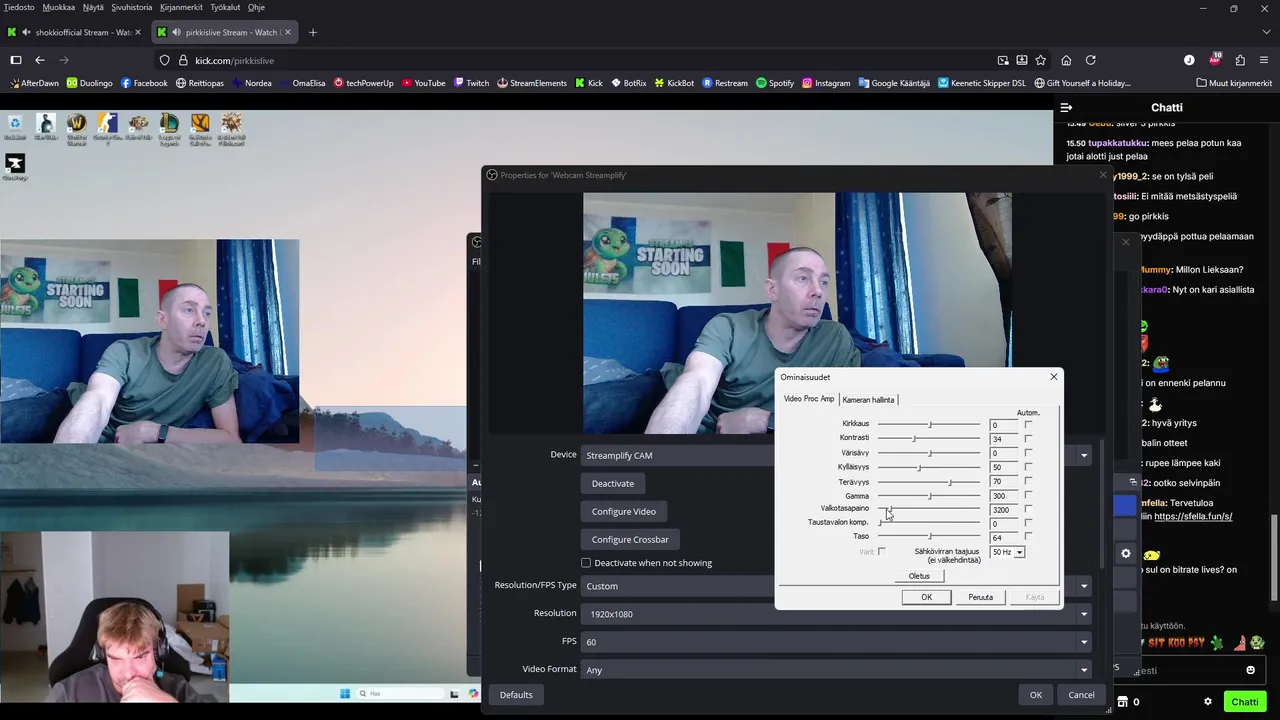Click Valkotasapaino slider handle
The image size is (1280, 720).
coord(889,509)
